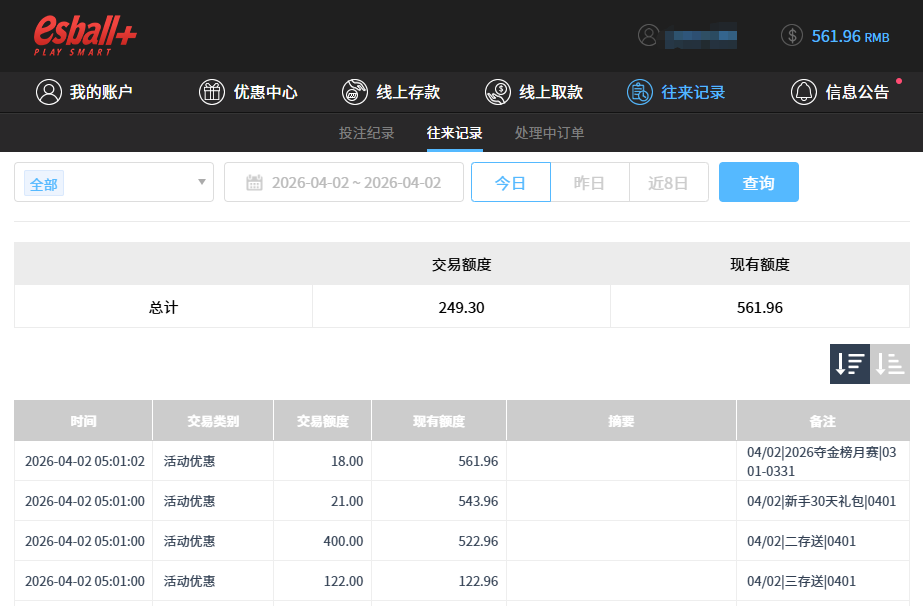Viewport: 923px width, 606px height.
Task: Select the 近8日 date range
Action: coord(668,183)
